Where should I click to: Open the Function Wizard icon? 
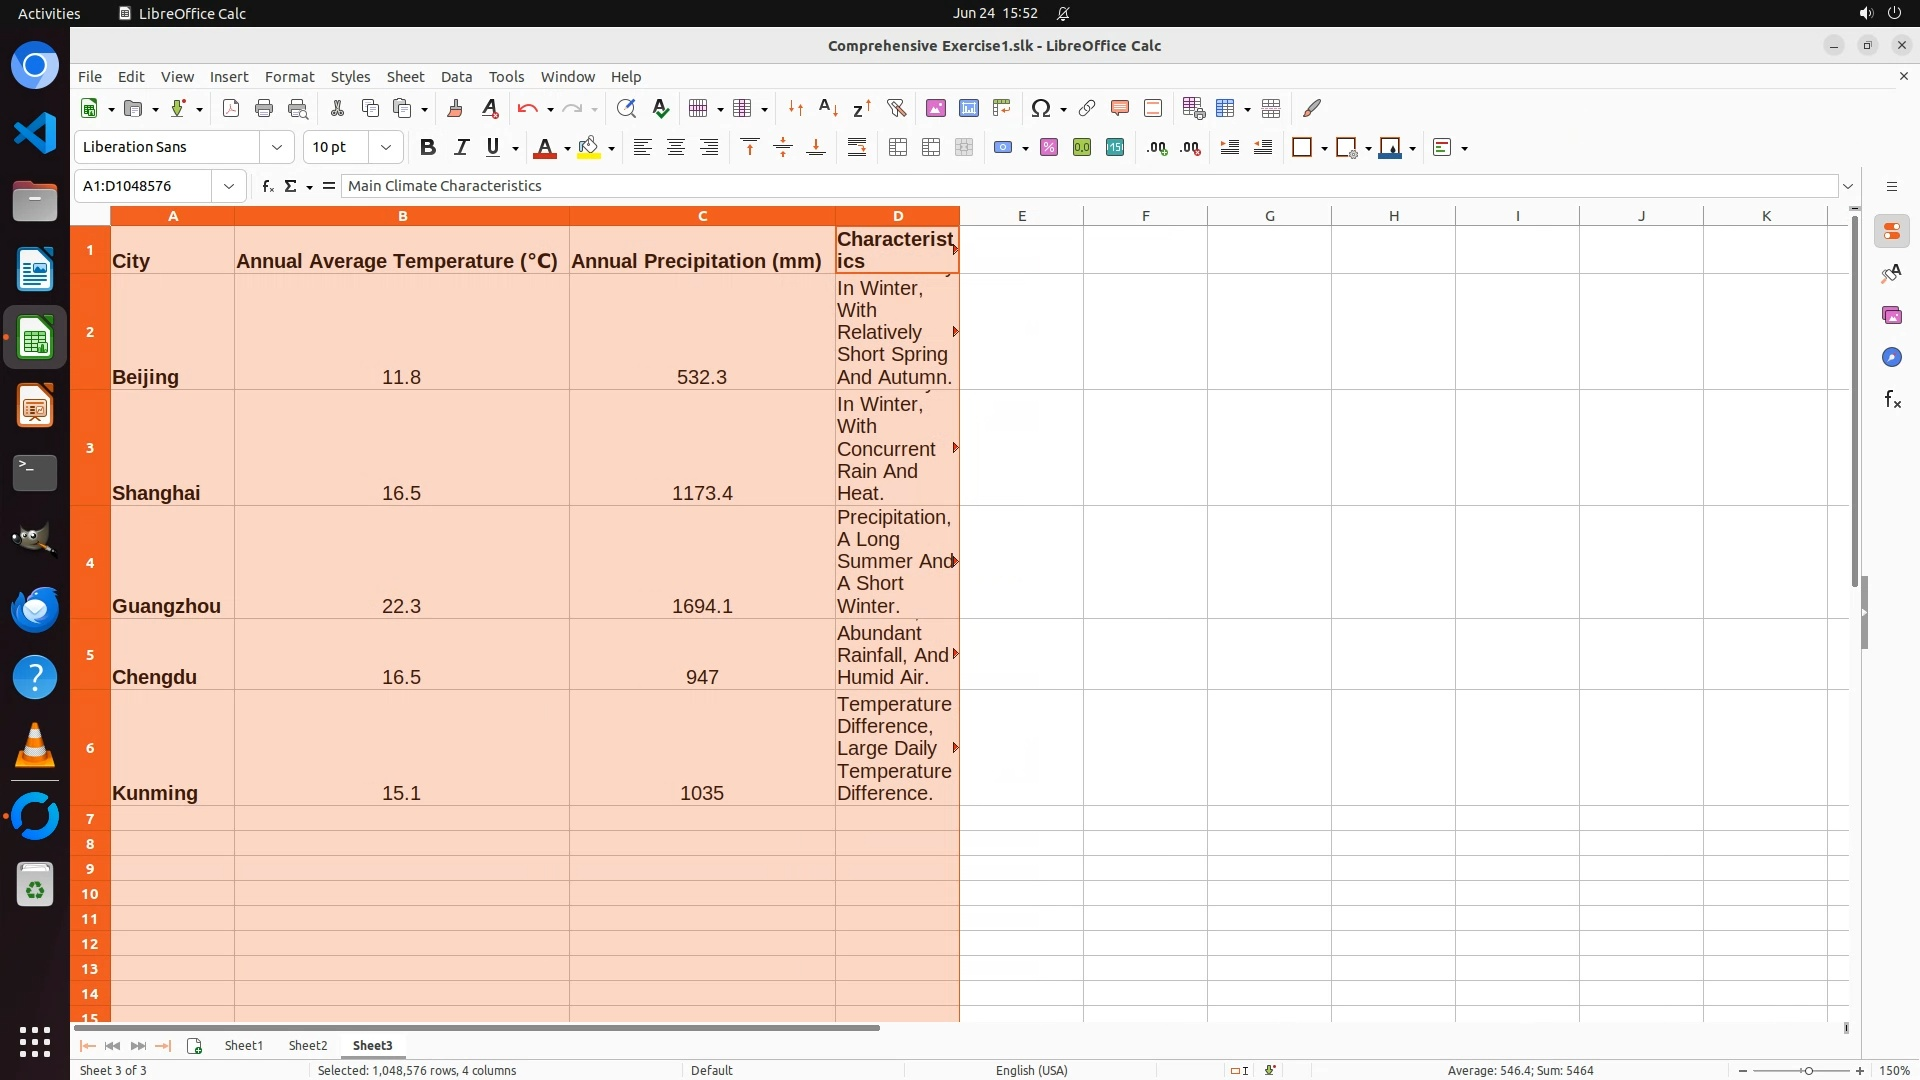pos(267,186)
